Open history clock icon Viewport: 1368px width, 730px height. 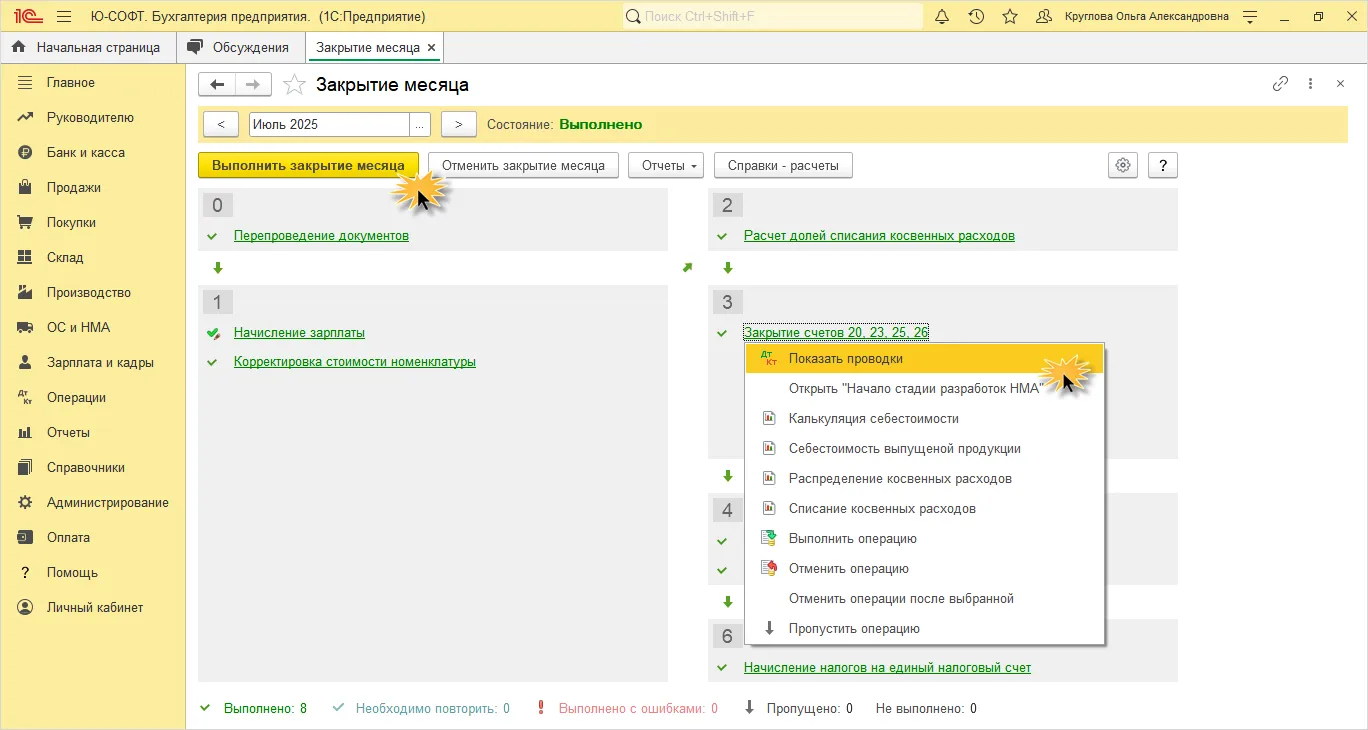(976, 16)
